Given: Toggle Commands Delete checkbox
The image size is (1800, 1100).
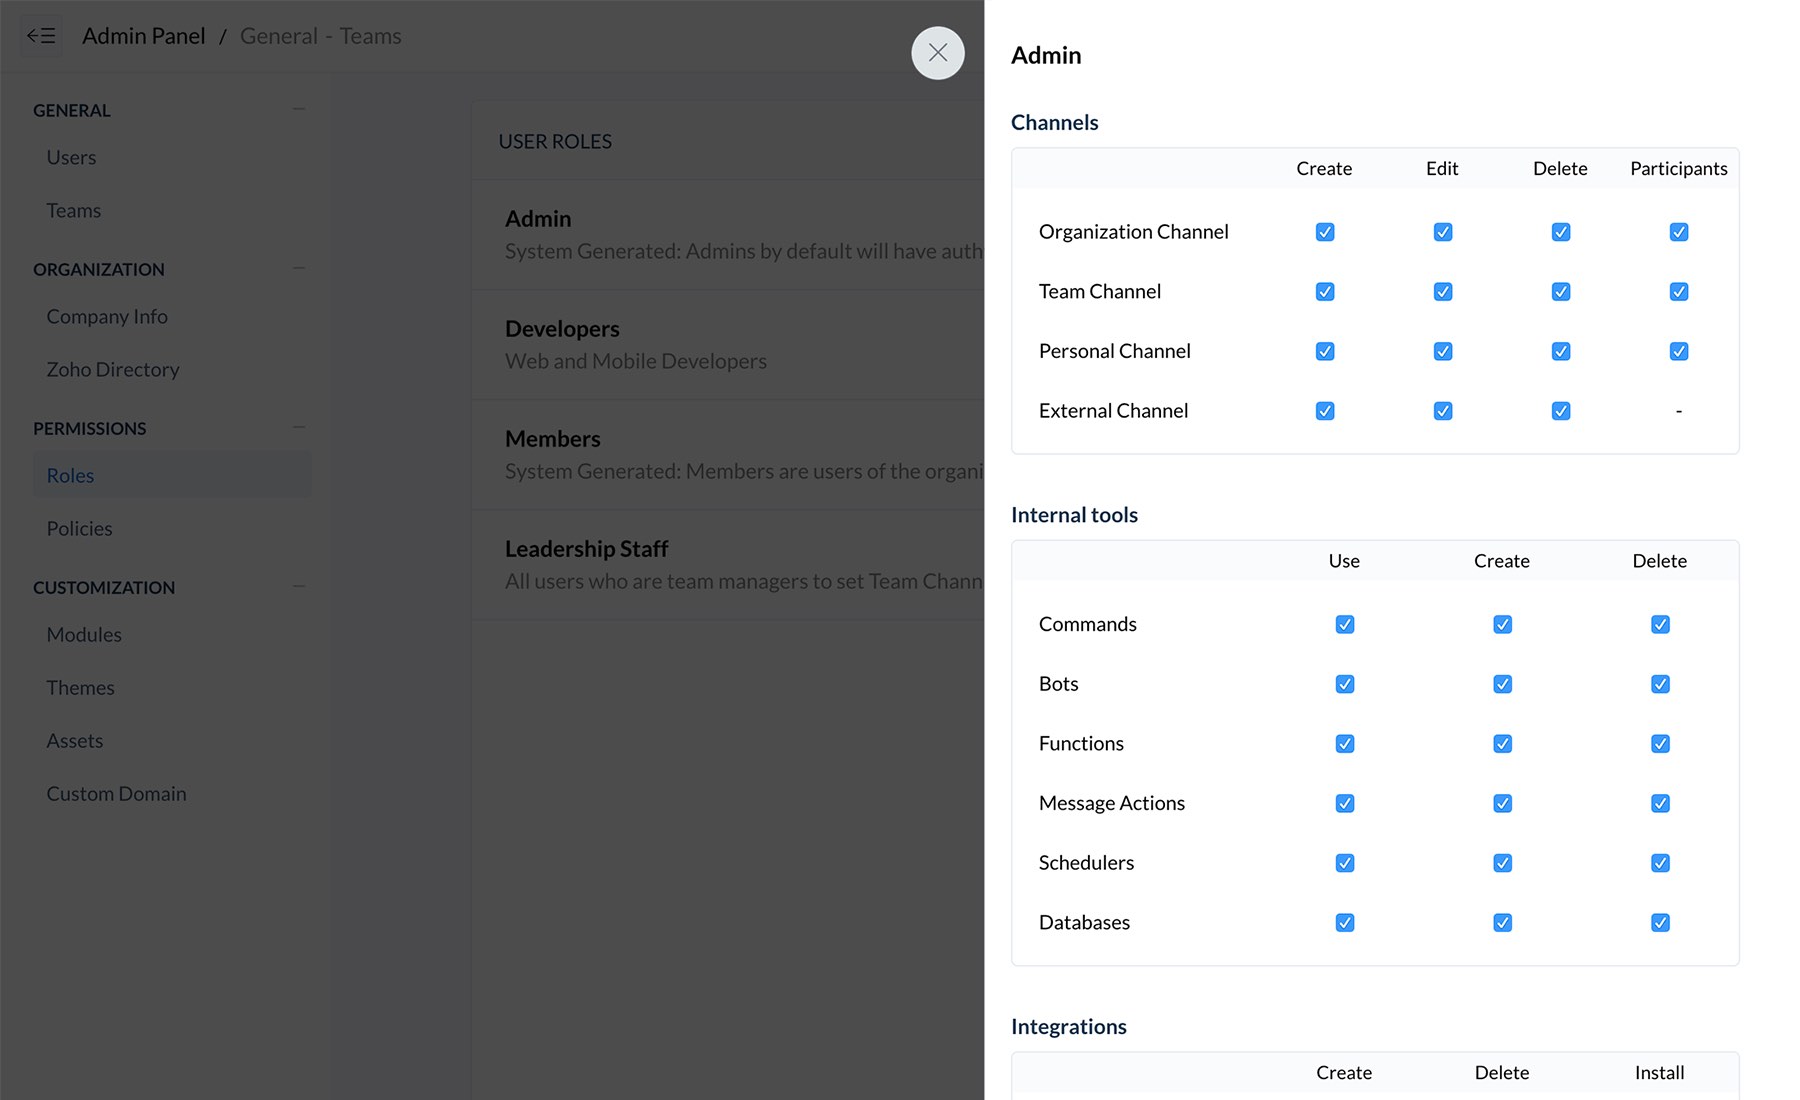Looking at the screenshot, I should 1660,624.
